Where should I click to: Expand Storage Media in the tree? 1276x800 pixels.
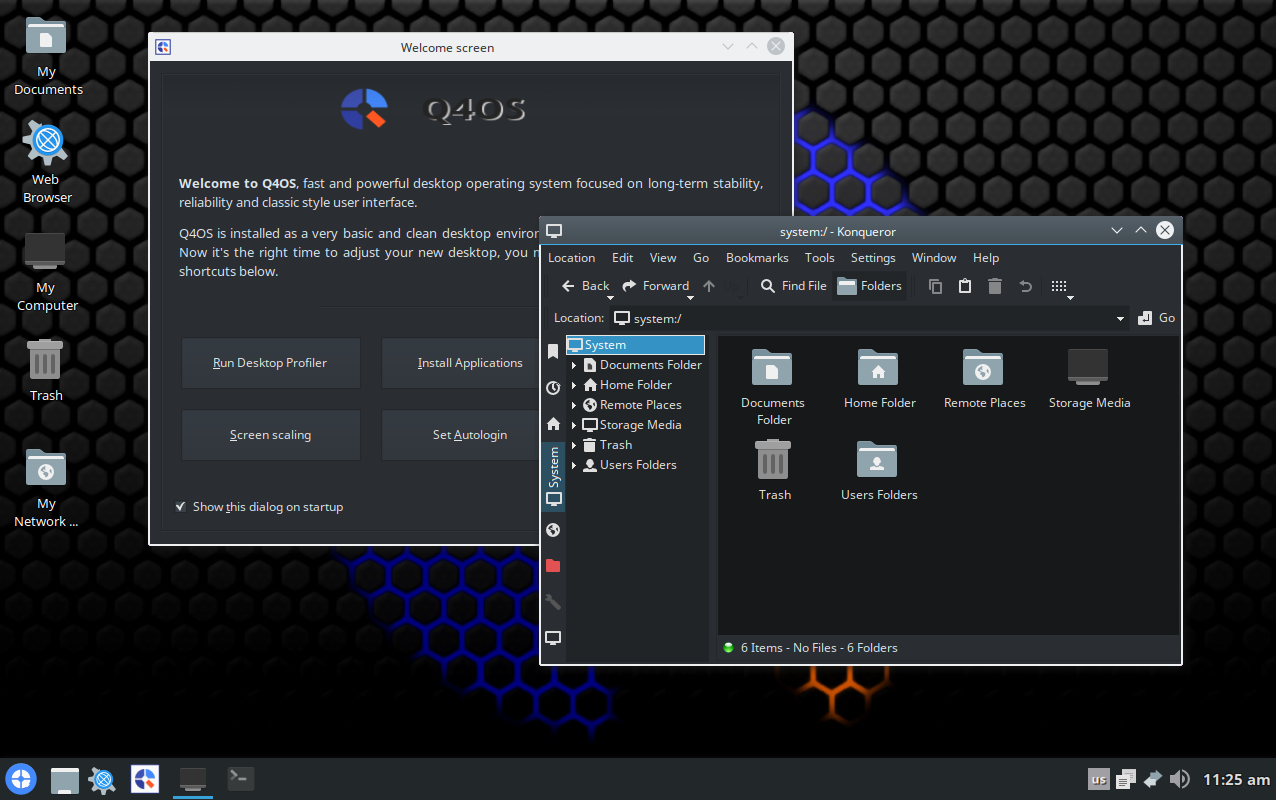point(574,425)
